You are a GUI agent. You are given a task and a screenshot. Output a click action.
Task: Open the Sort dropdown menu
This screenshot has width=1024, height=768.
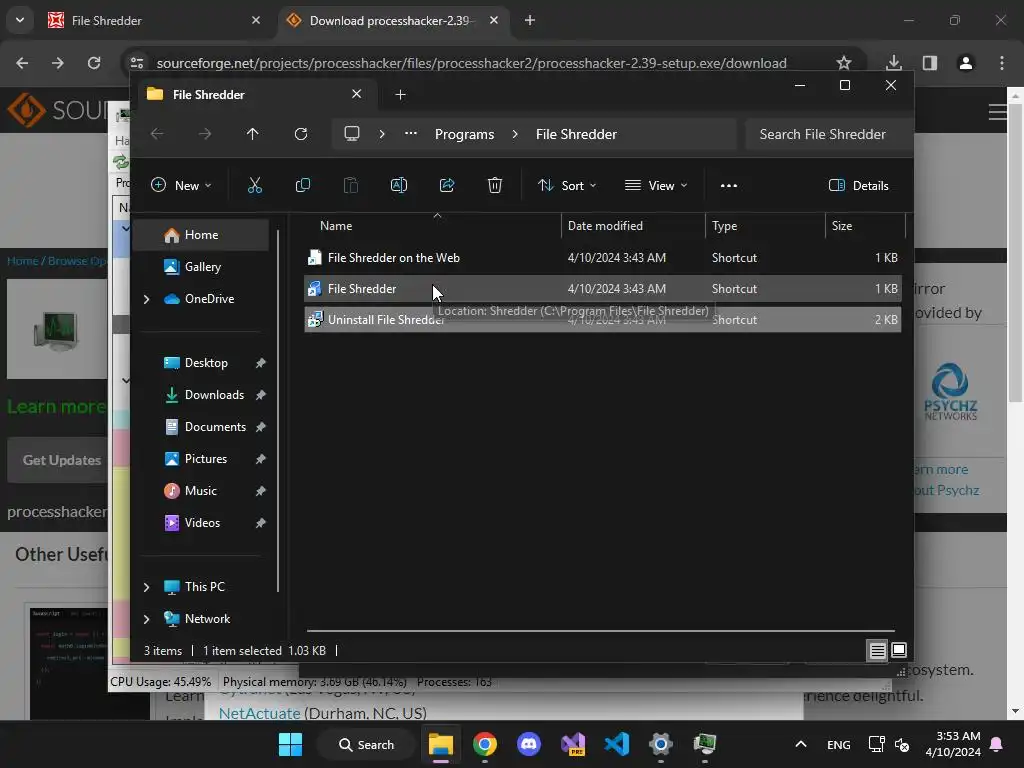pyautogui.click(x=567, y=185)
